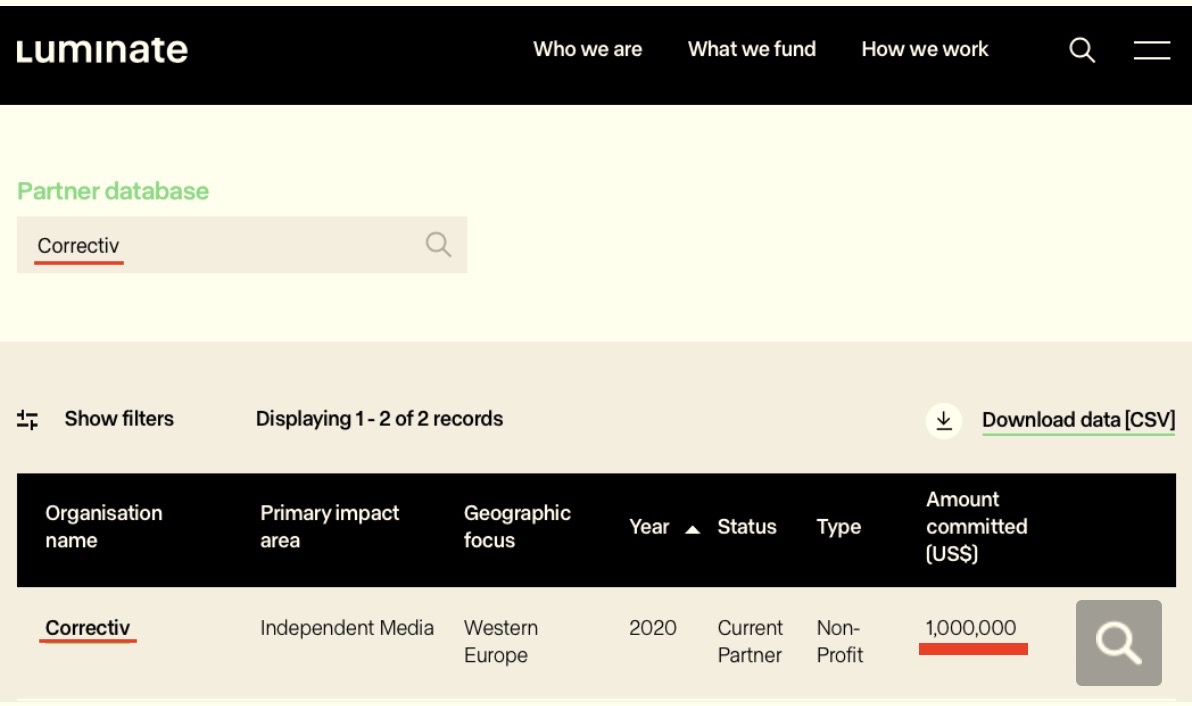The width and height of the screenshot is (1192, 706).
Task: Select the Current Partner status cell
Action: [750, 641]
